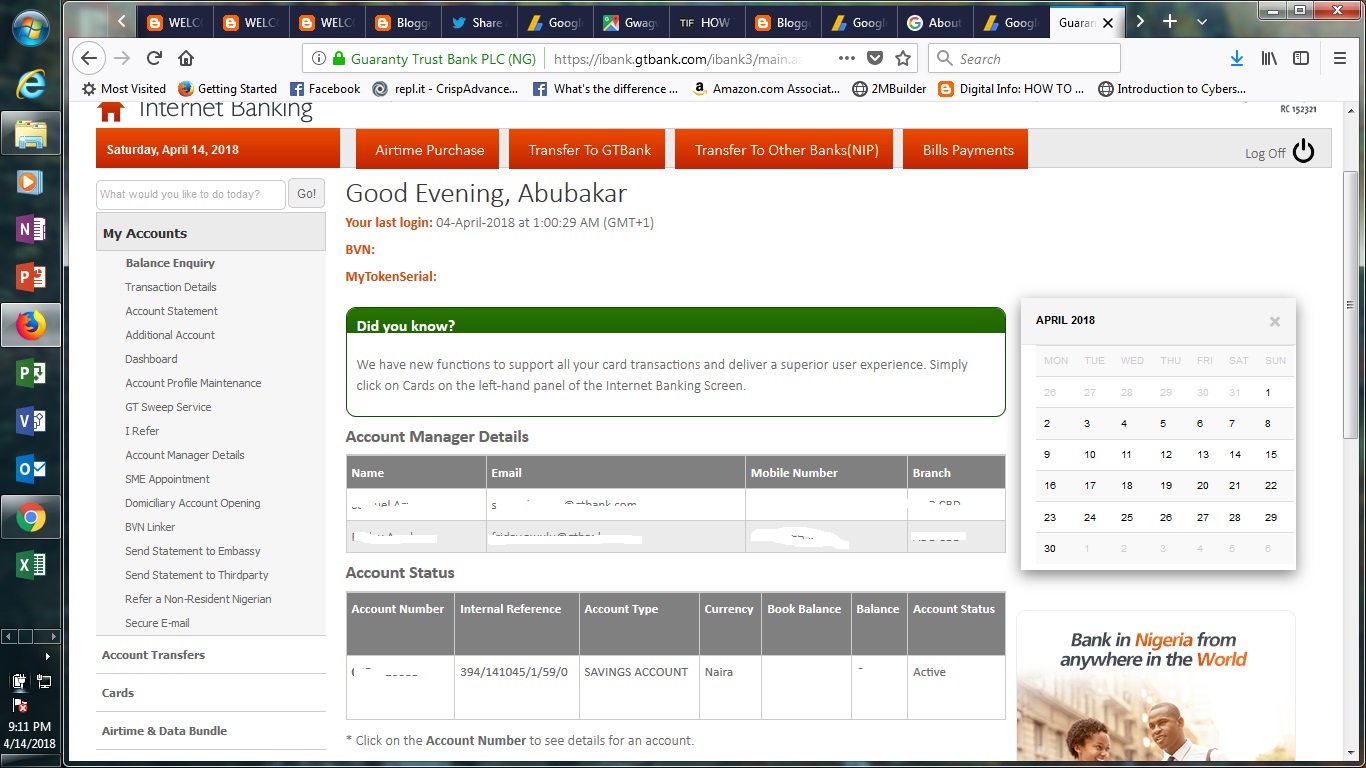Expand the Account Transfers section
The width and height of the screenshot is (1366, 768).
[x=153, y=655]
